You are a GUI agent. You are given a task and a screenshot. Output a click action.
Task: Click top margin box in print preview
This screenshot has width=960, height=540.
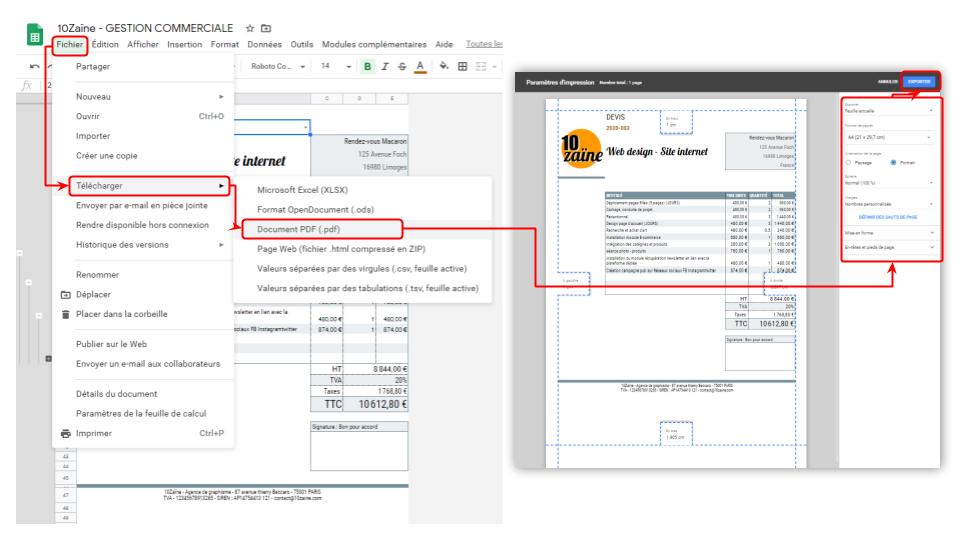(x=676, y=122)
